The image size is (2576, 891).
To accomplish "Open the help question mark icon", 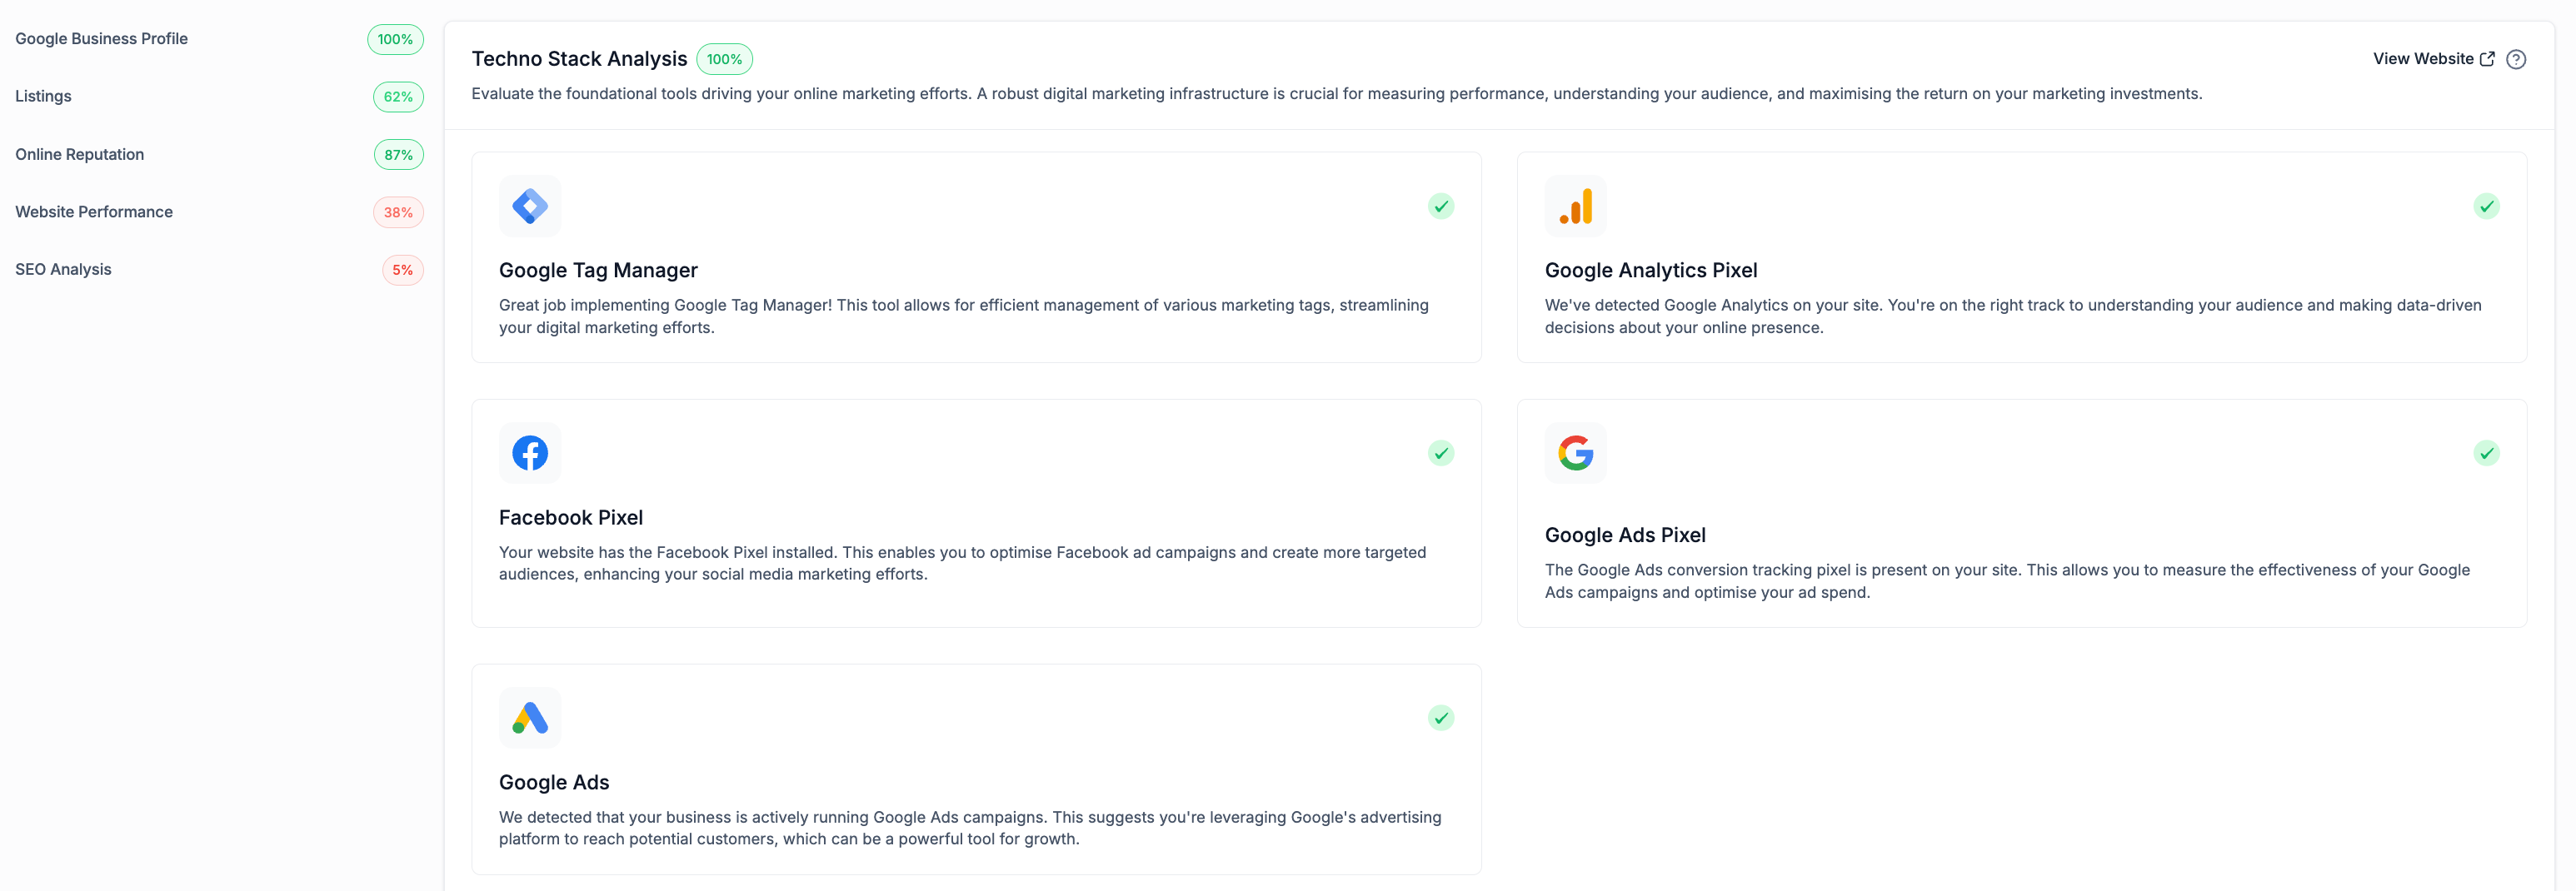I will [2516, 59].
